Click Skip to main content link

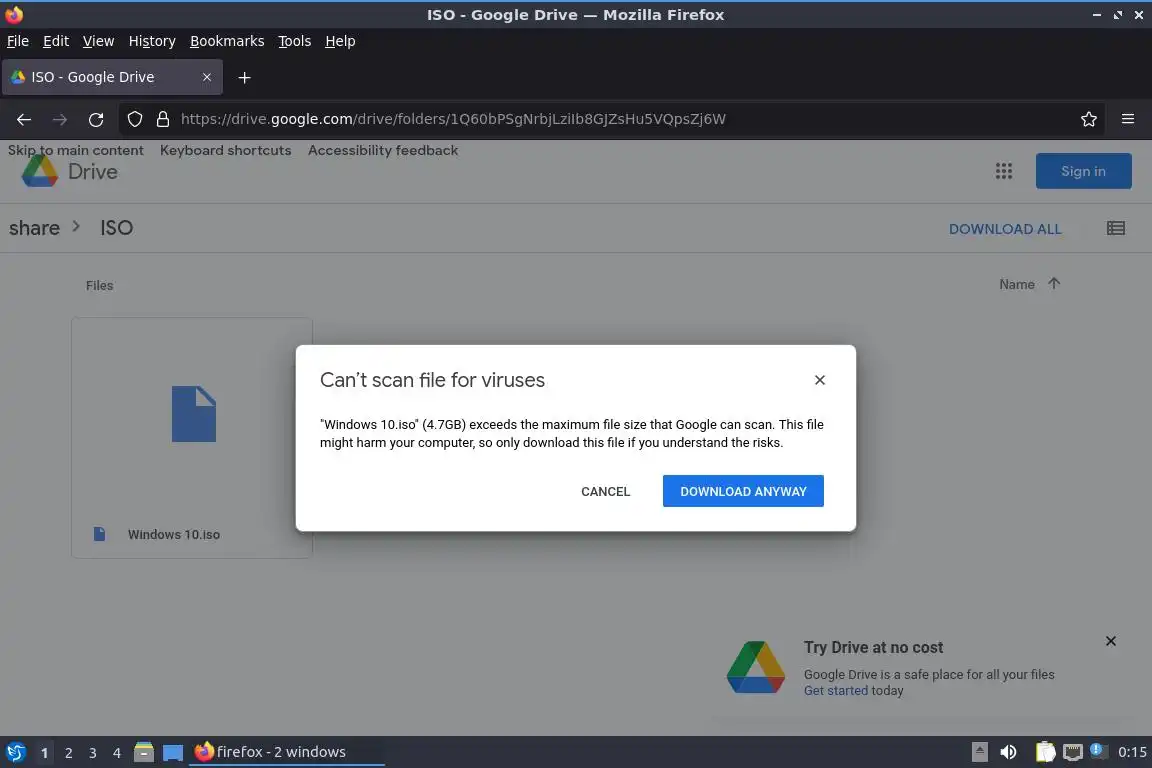pos(76,150)
